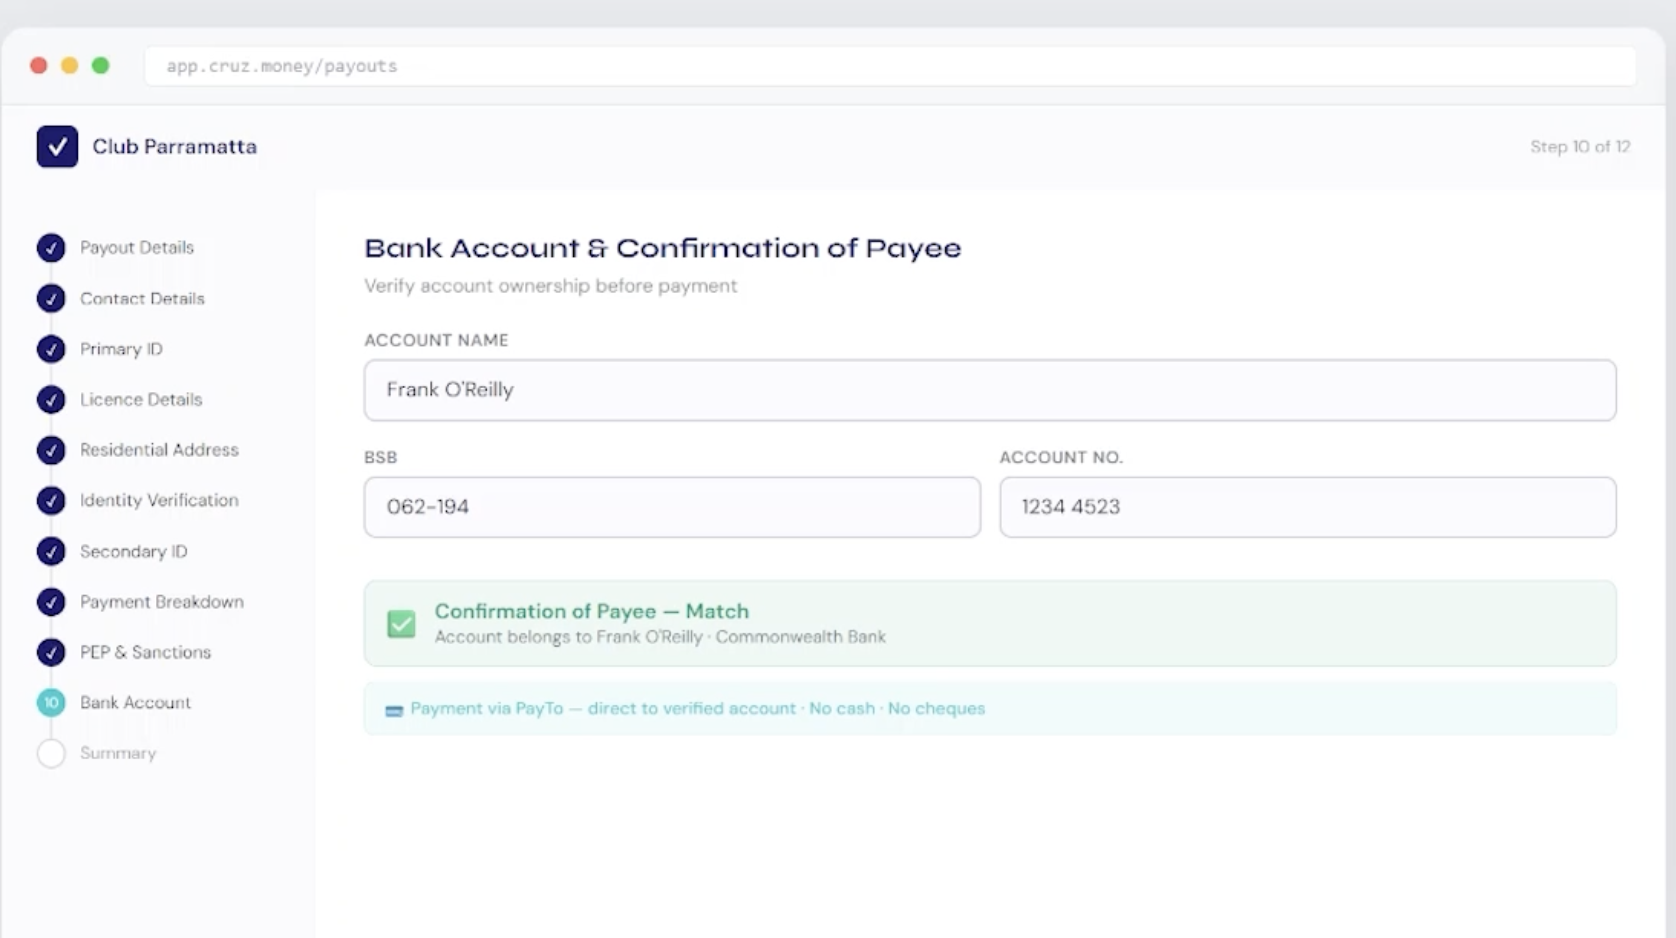Click the ACCOUNT NO. field label
1676x938 pixels.
(1061, 457)
